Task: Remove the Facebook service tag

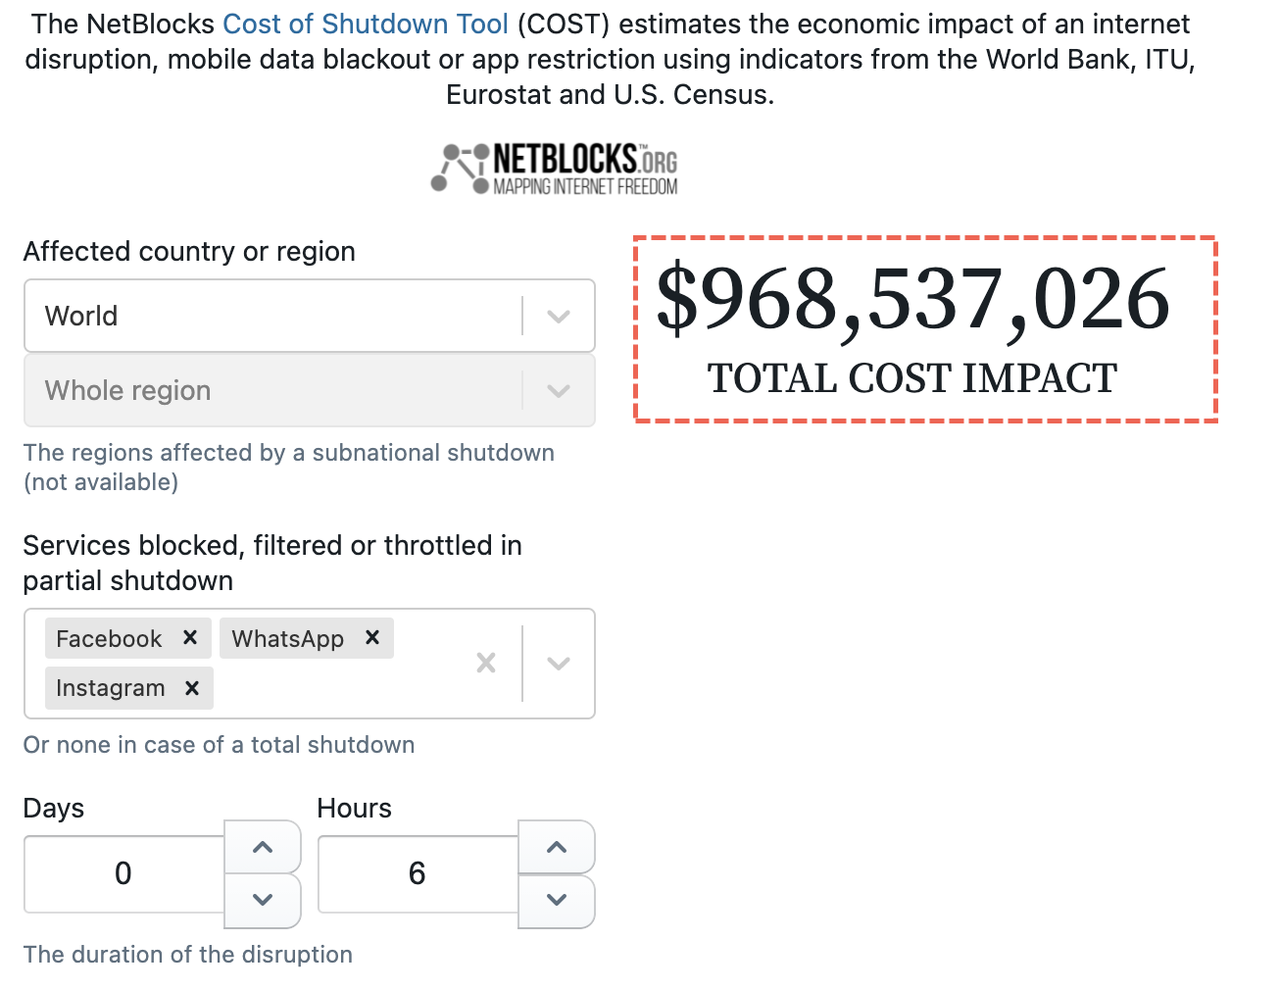Action: [x=190, y=638]
